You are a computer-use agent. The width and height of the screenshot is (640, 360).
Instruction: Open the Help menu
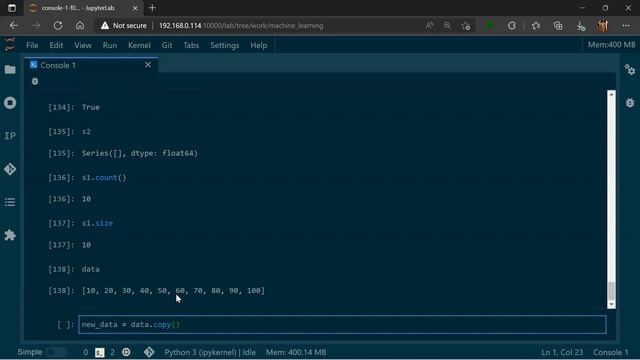click(259, 45)
